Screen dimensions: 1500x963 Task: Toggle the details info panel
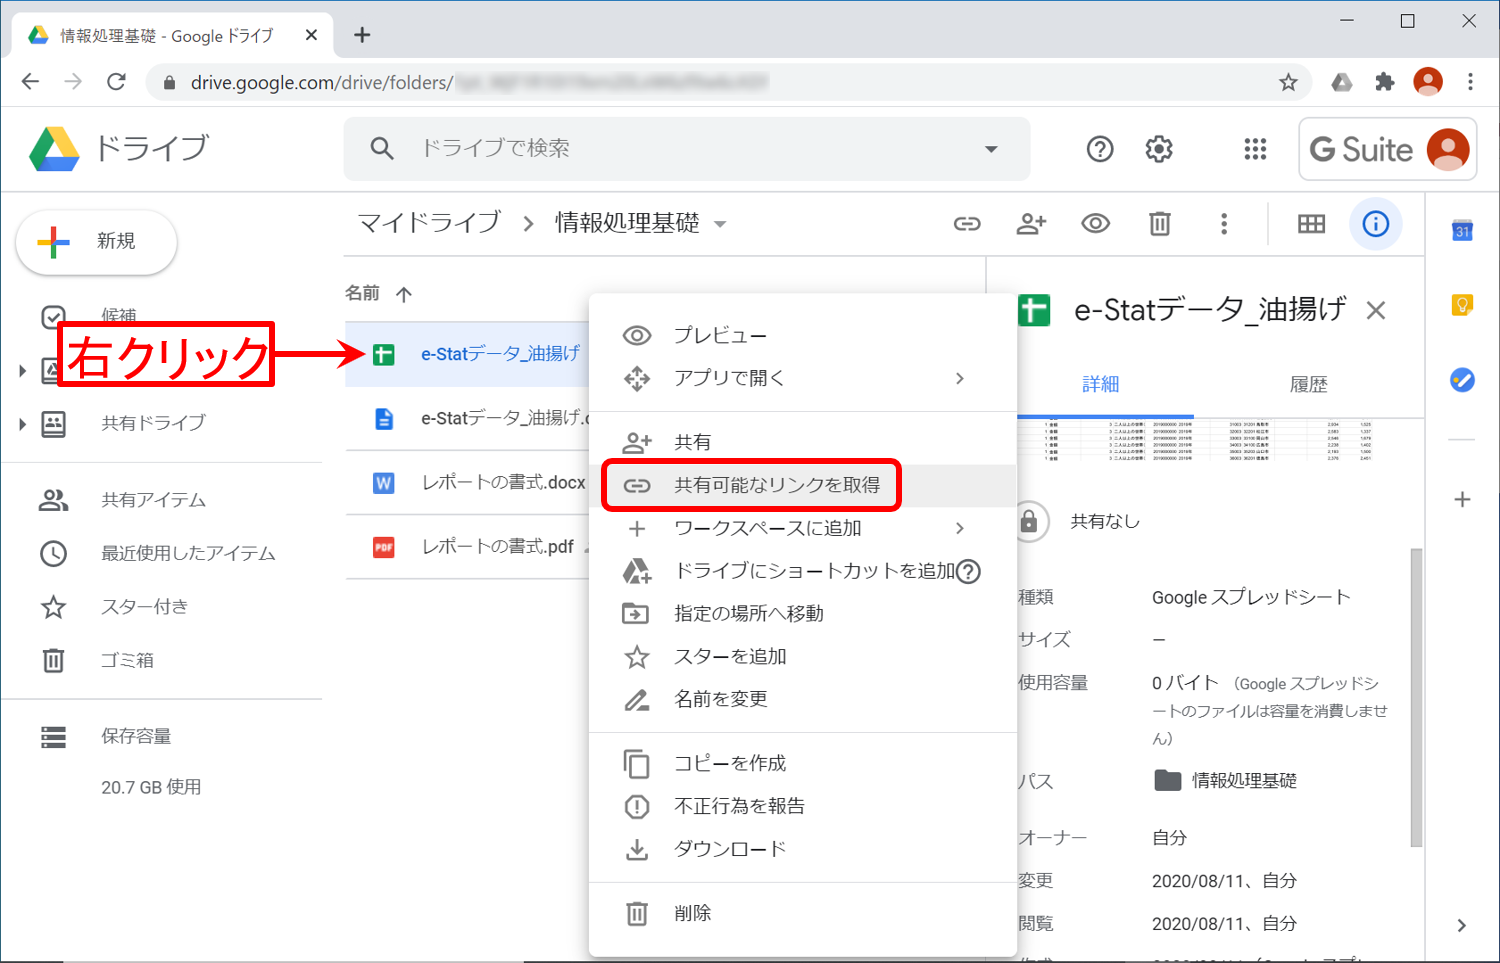click(x=1376, y=224)
